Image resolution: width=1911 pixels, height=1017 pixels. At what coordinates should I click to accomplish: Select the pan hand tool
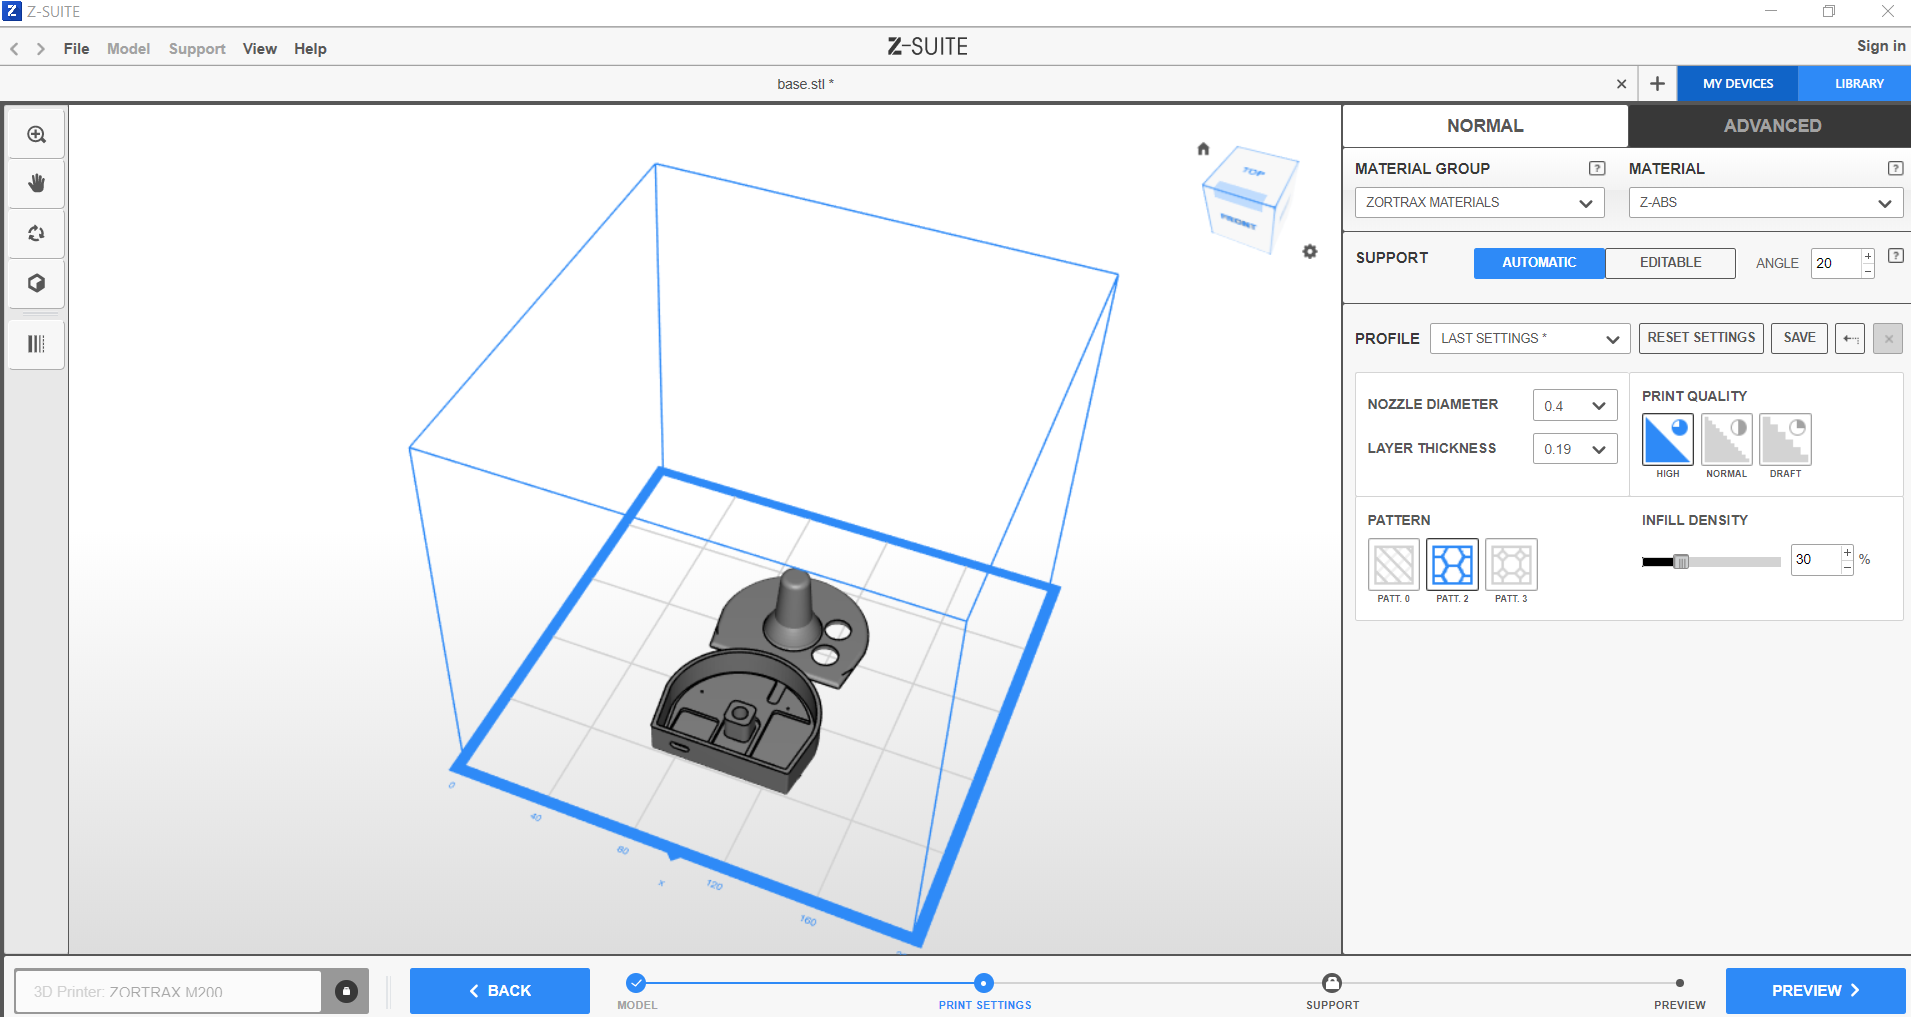point(37,183)
